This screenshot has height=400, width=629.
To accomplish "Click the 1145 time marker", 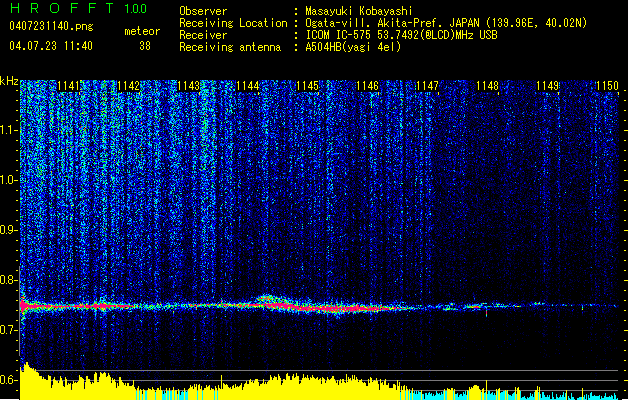I will [308, 86].
